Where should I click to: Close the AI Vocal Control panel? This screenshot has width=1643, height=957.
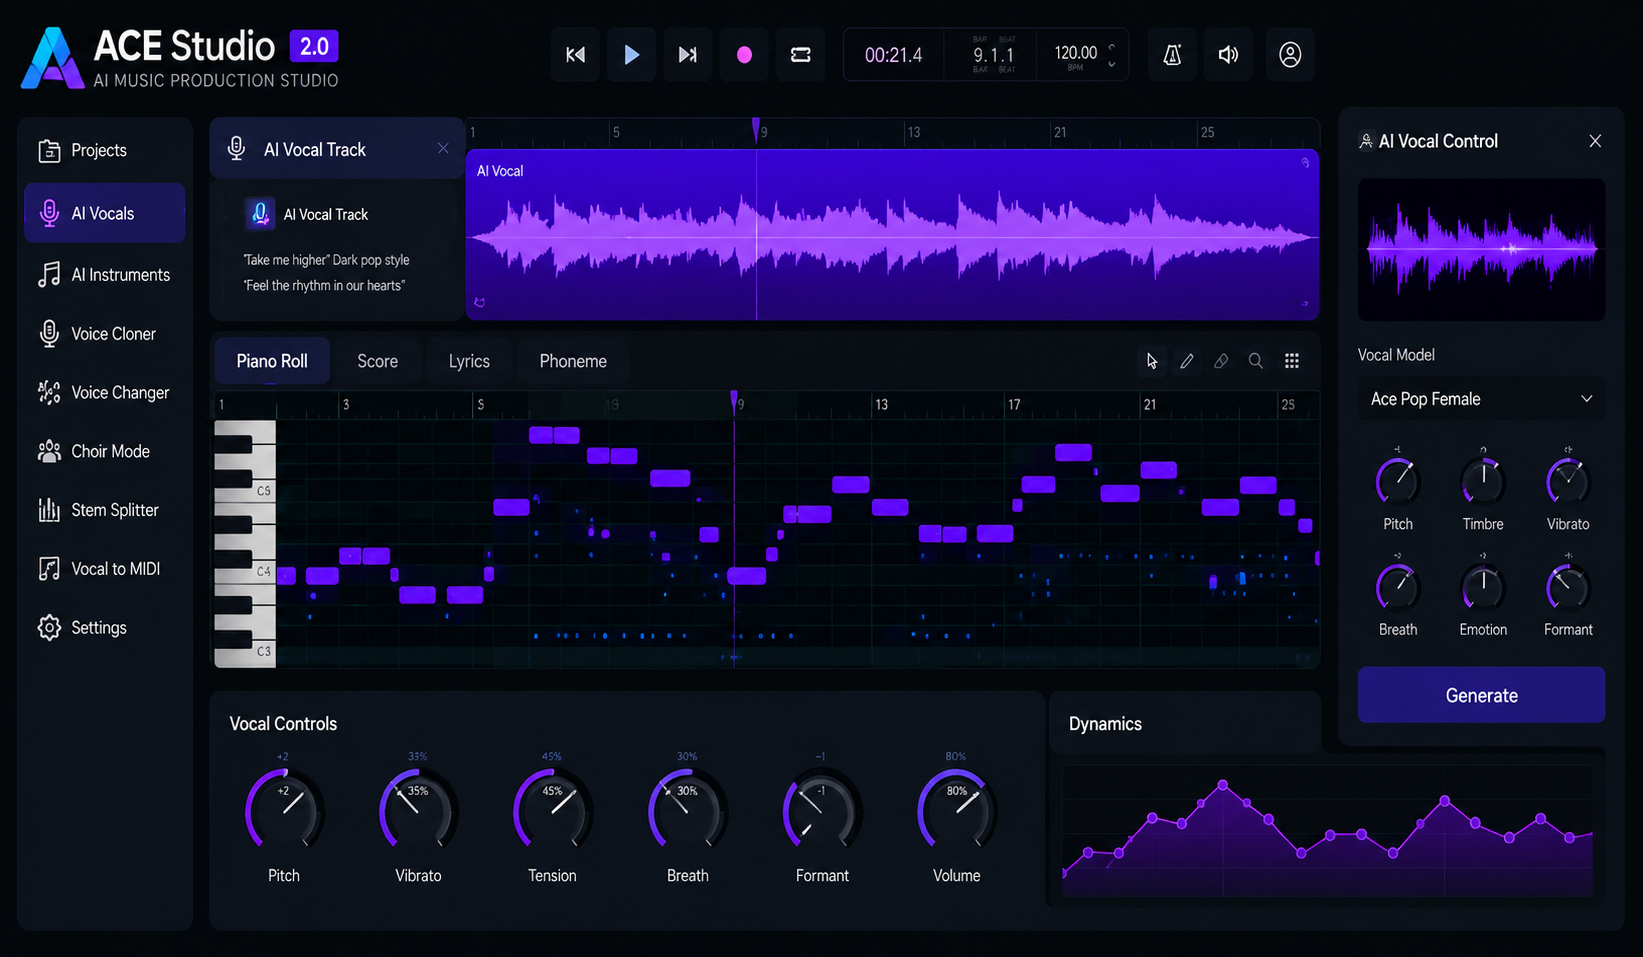tap(1595, 141)
